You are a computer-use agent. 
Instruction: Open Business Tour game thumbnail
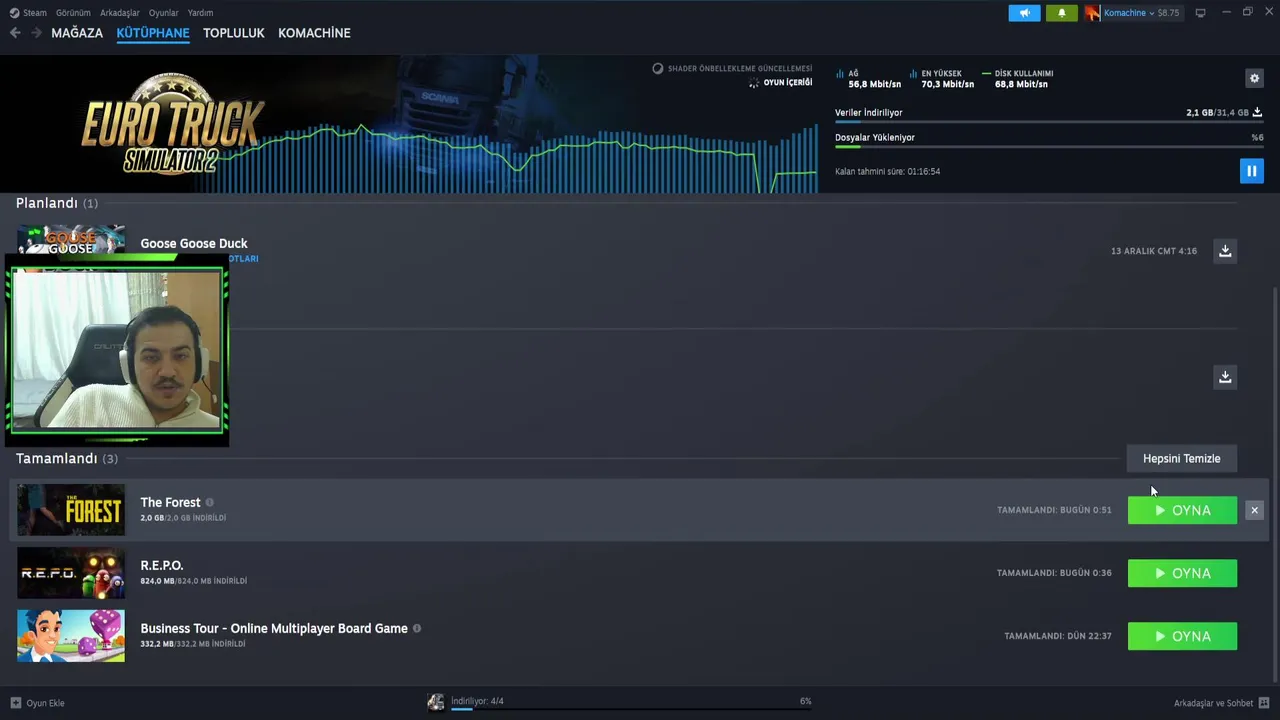71,636
